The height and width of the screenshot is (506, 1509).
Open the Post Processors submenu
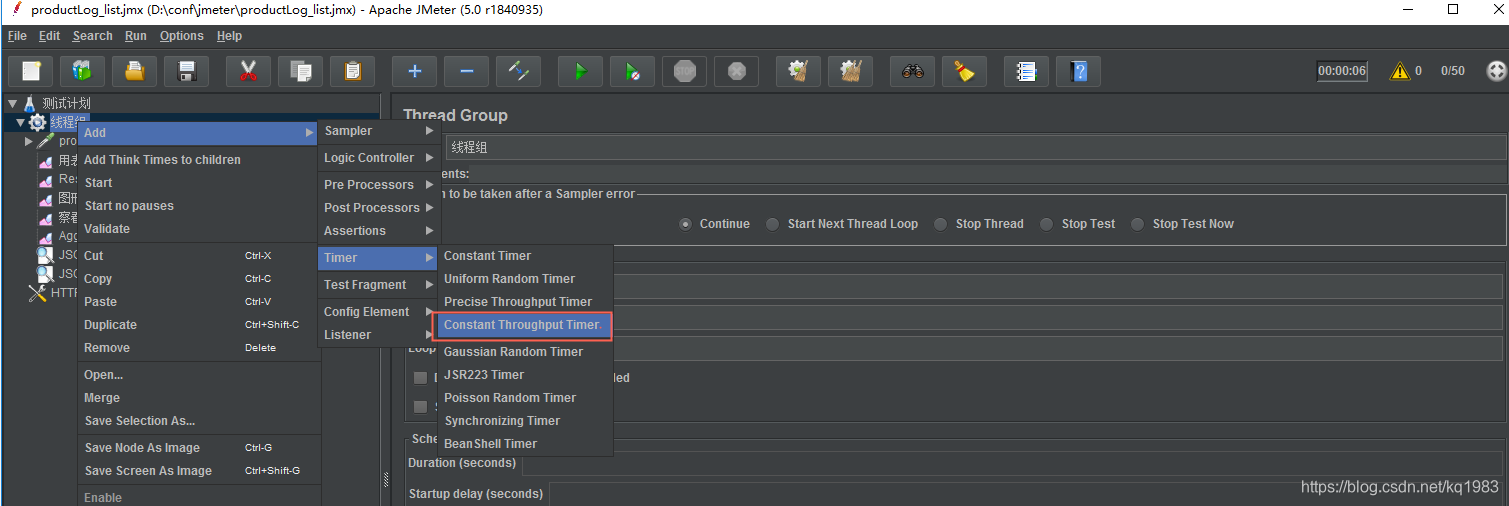[379, 208]
